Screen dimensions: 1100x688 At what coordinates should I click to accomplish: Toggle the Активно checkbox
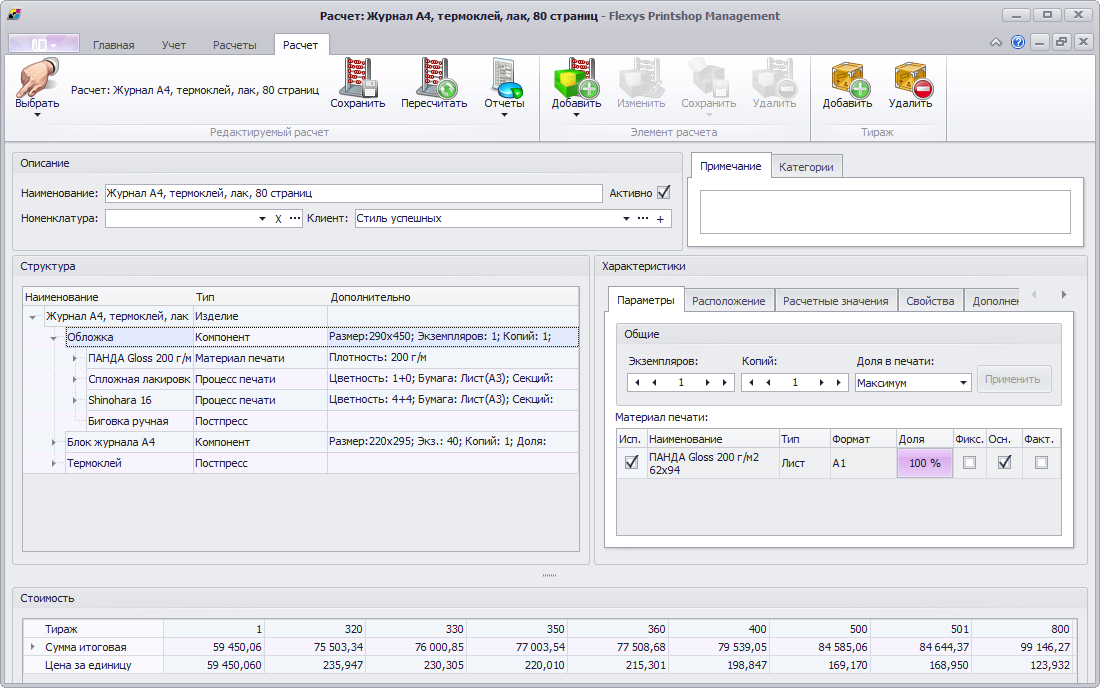pos(663,192)
